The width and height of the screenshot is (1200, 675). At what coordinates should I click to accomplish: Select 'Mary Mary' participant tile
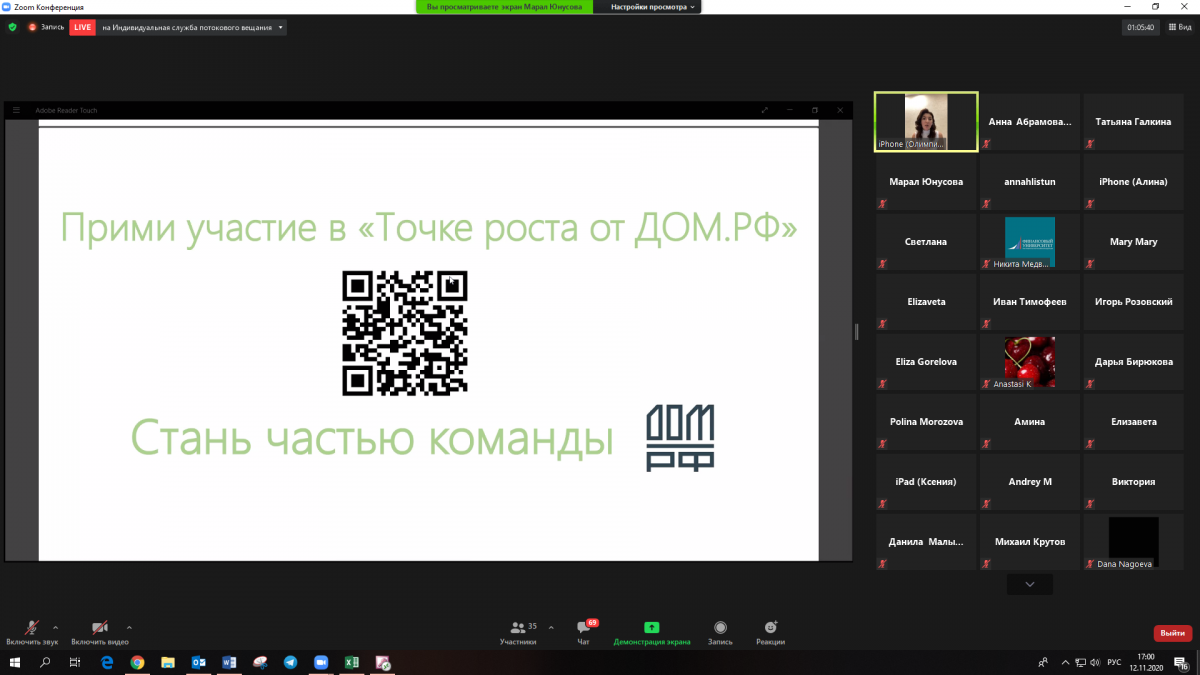click(1134, 242)
